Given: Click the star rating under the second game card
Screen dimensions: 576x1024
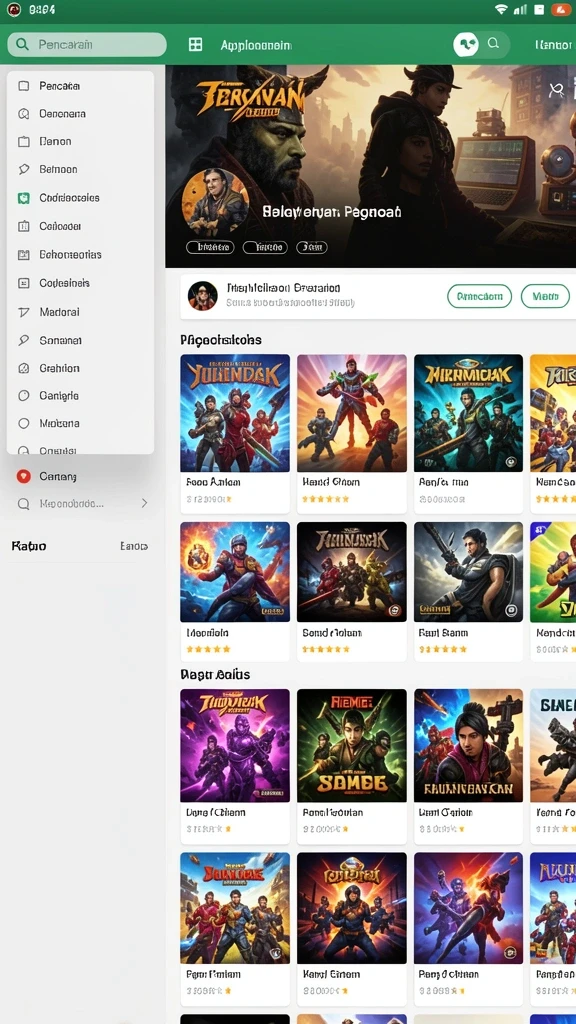Looking at the screenshot, I should [x=325, y=499].
